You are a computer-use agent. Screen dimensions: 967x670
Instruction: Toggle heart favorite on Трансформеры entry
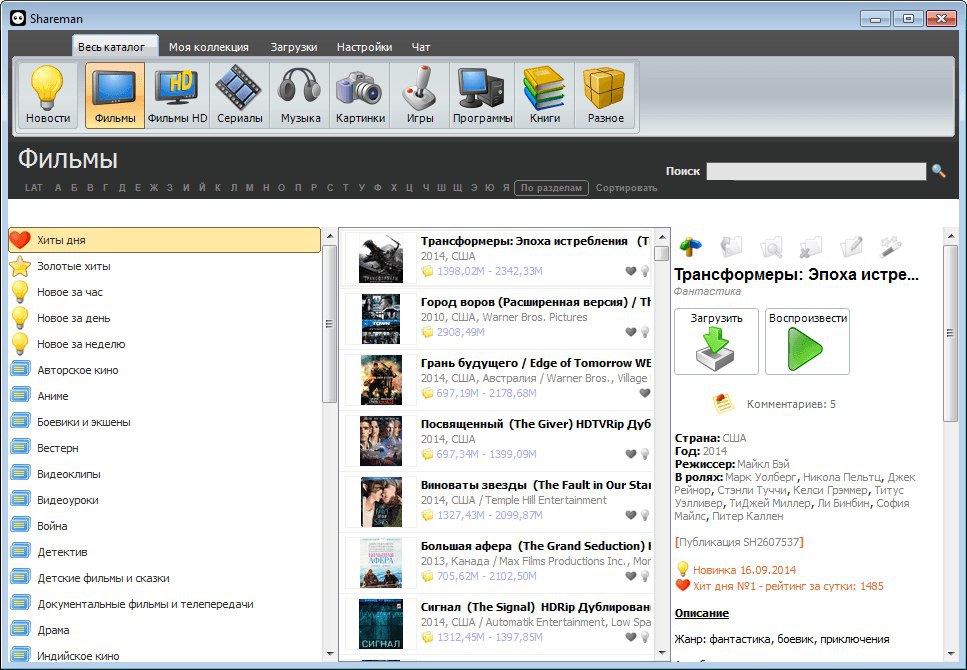630,271
